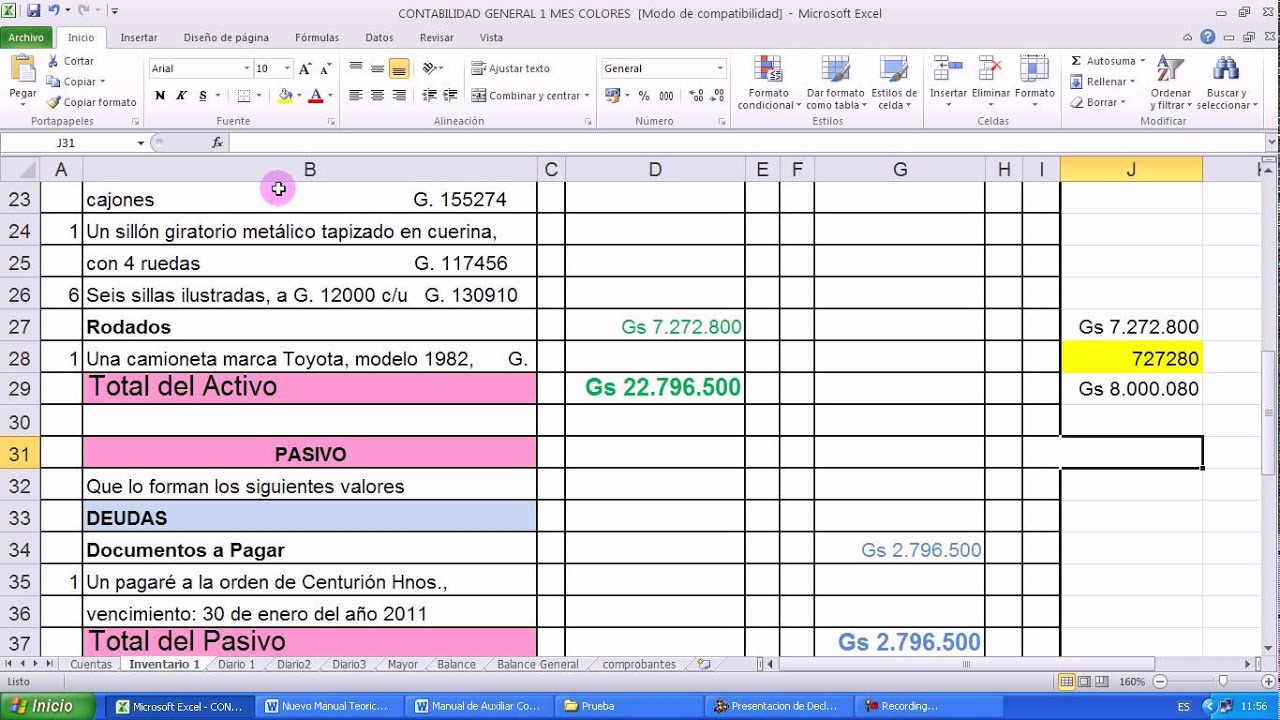Open Ordenar y filtrar menu
1280x720 pixels.
(x=1171, y=83)
